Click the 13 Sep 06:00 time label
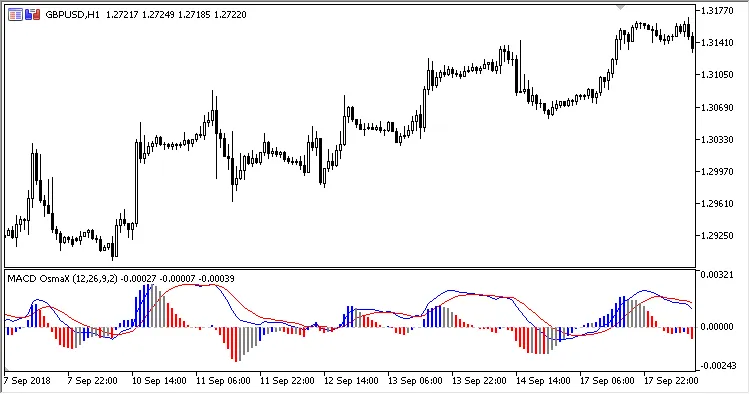The image size is (750, 394). point(415,381)
